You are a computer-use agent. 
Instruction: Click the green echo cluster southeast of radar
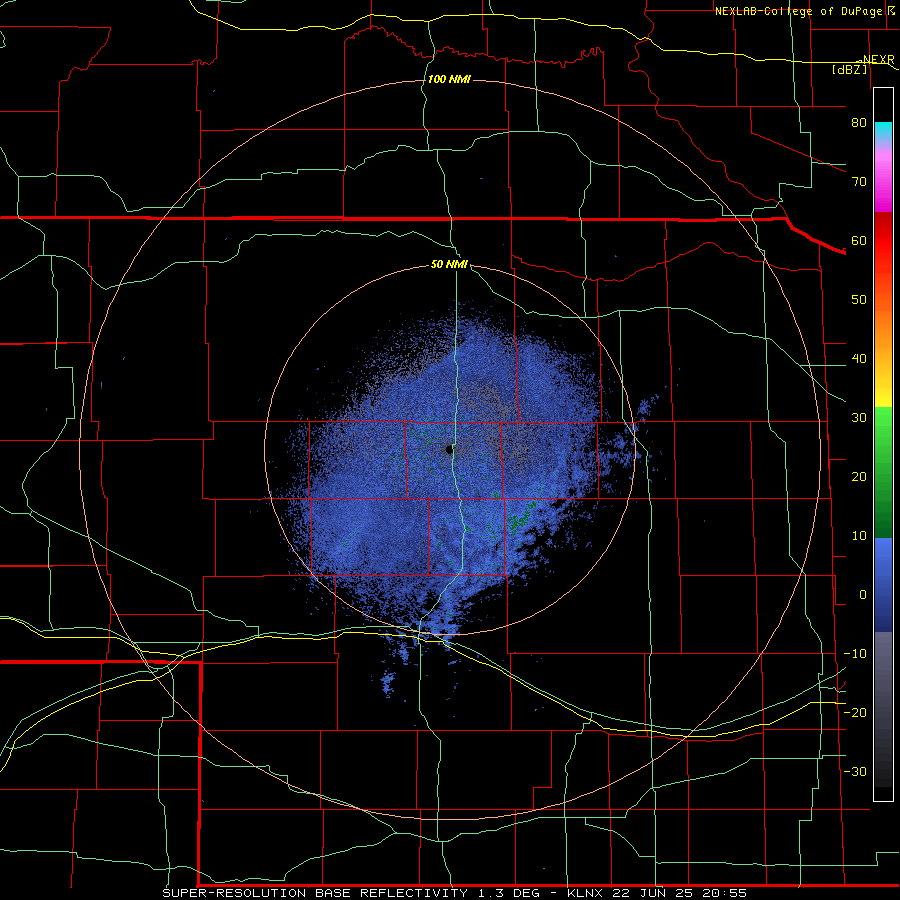tap(520, 518)
